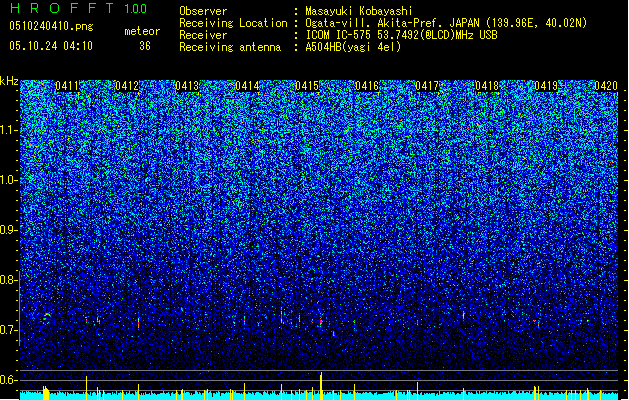Click the 0417 time marker
The image size is (629, 400).
point(427,86)
